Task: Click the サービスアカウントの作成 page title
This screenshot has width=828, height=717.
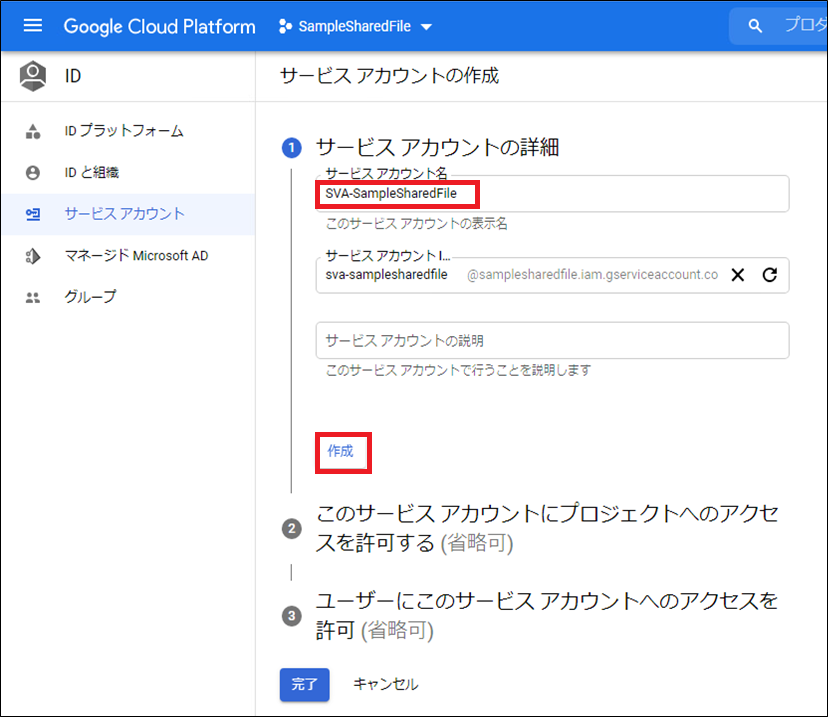Action: [389, 76]
